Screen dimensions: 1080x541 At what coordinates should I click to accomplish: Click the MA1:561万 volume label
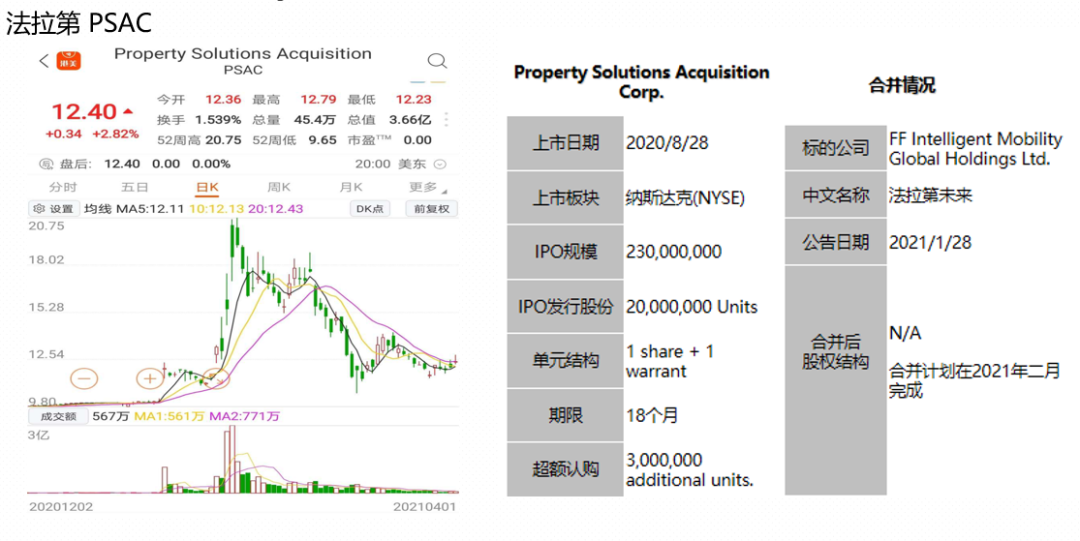click(x=169, y=416)
